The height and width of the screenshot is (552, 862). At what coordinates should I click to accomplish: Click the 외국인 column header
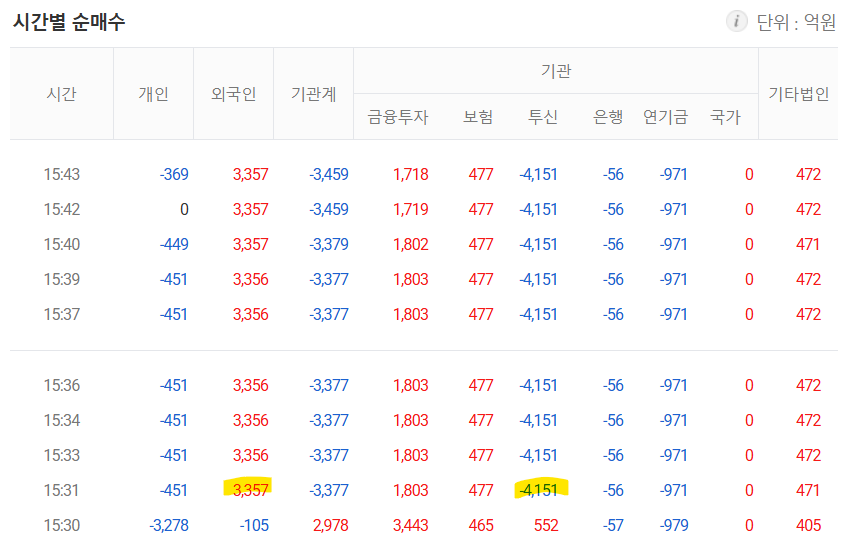[x=234, y=94]
